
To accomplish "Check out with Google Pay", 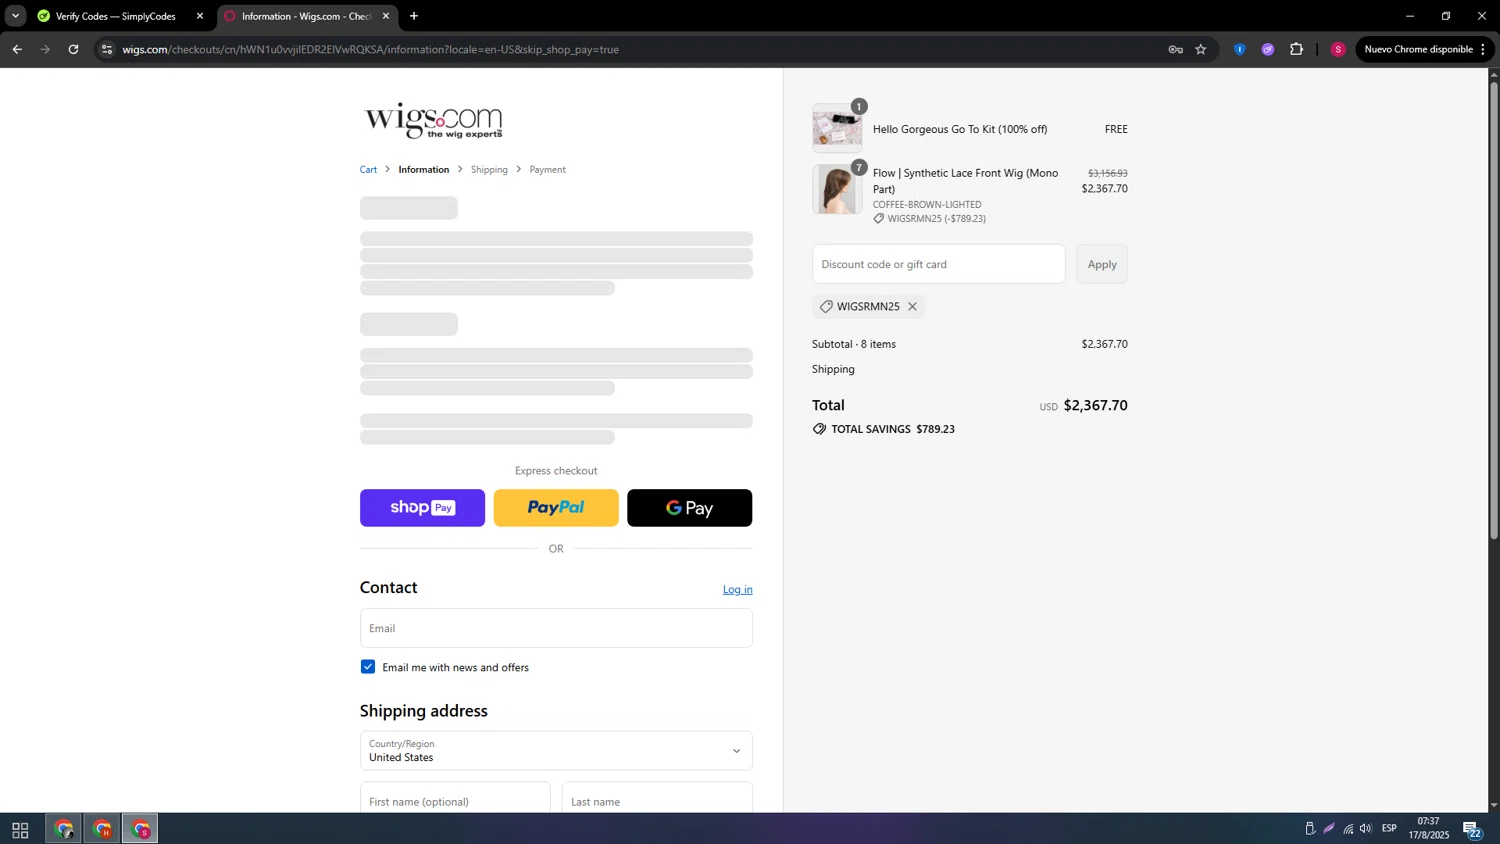I will [x=689, y=508].
